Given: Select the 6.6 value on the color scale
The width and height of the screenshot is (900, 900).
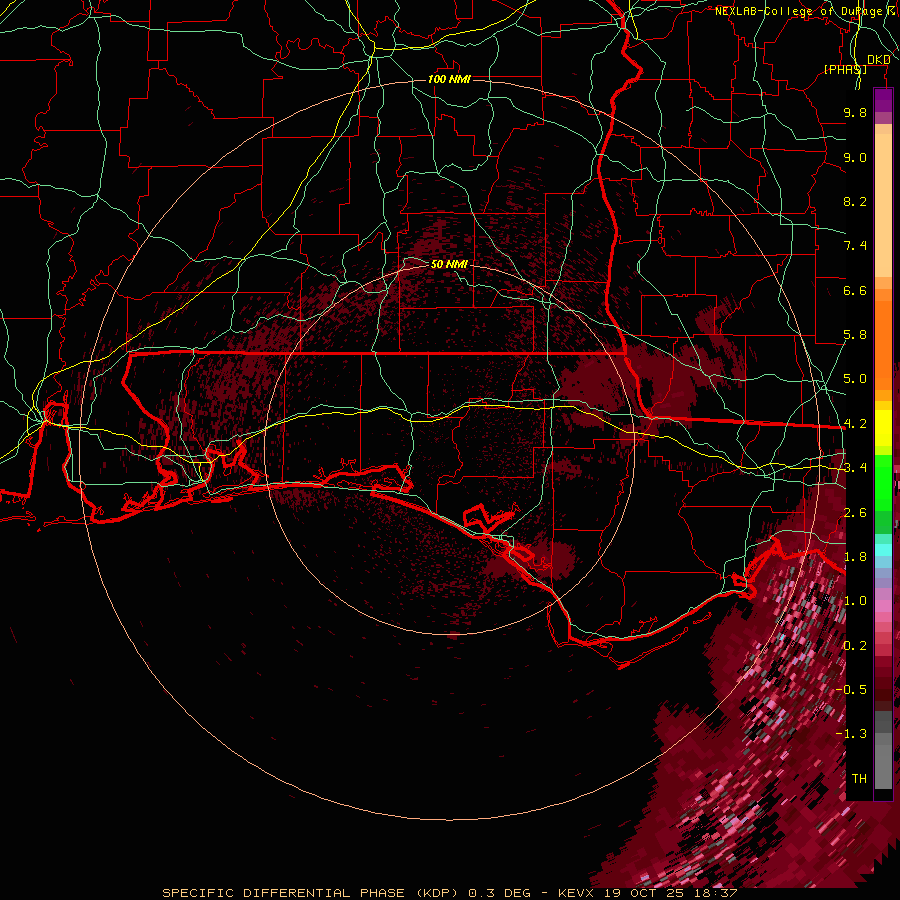Looking at the screenshot, I should [x=855, y=290].
